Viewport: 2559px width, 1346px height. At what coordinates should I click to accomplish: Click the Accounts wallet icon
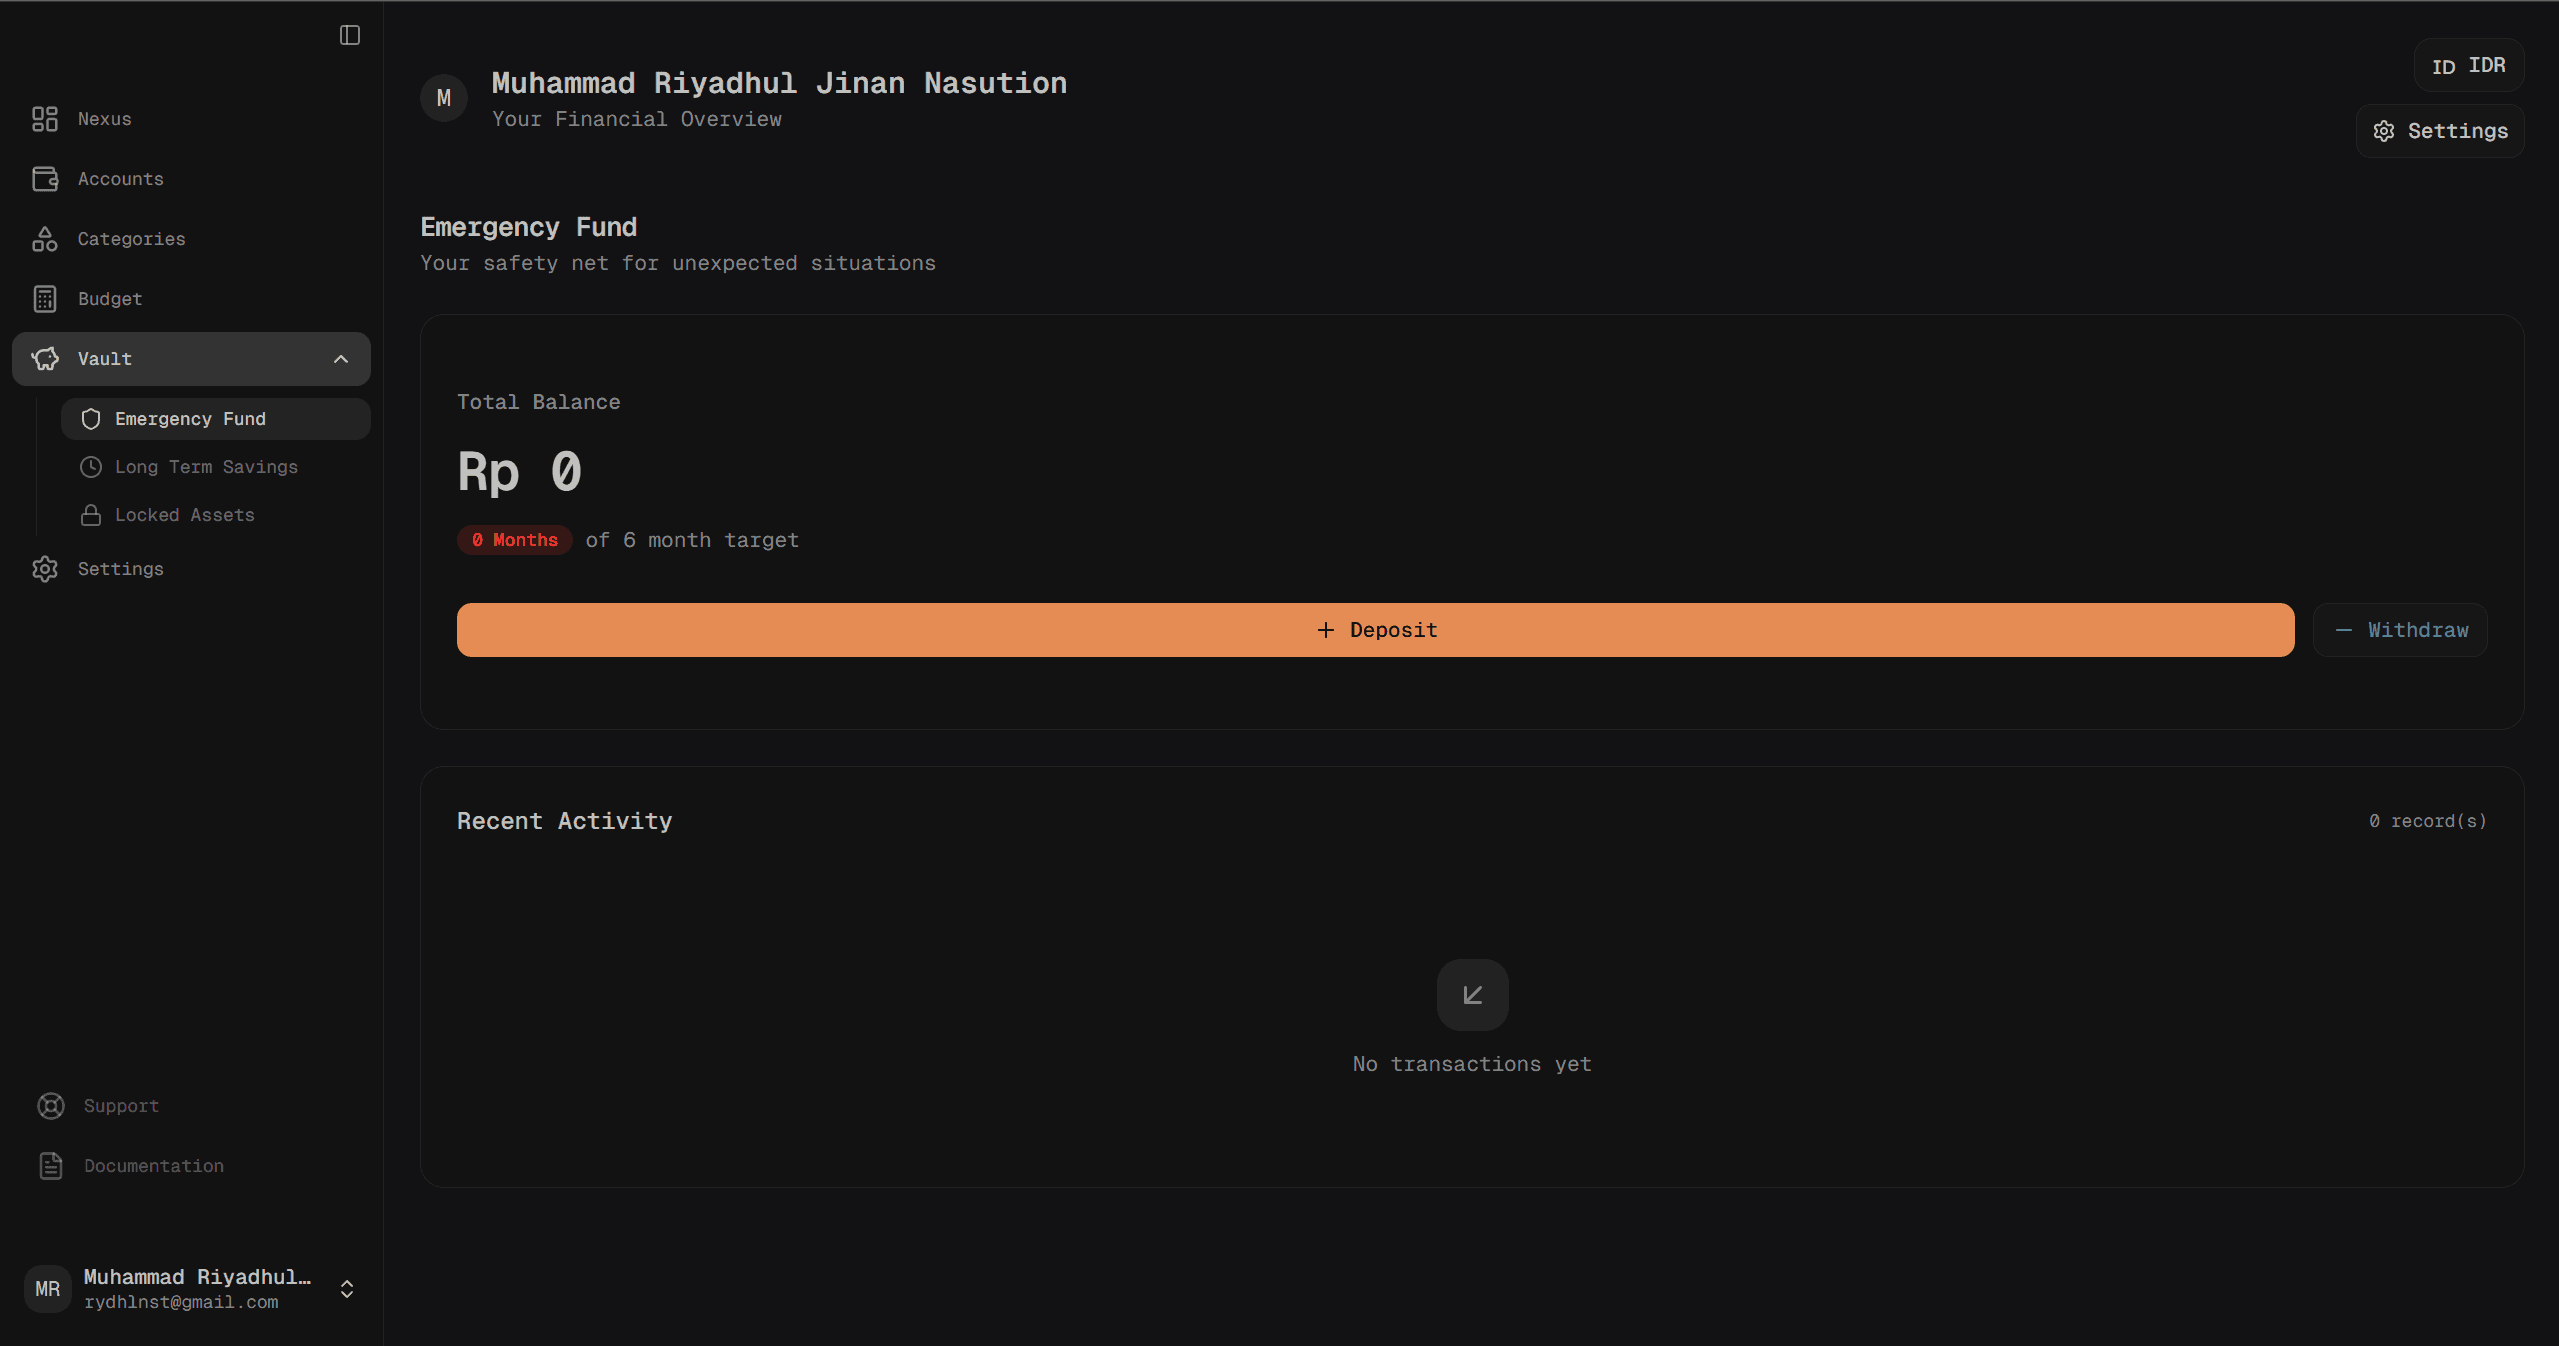[45, 179]
